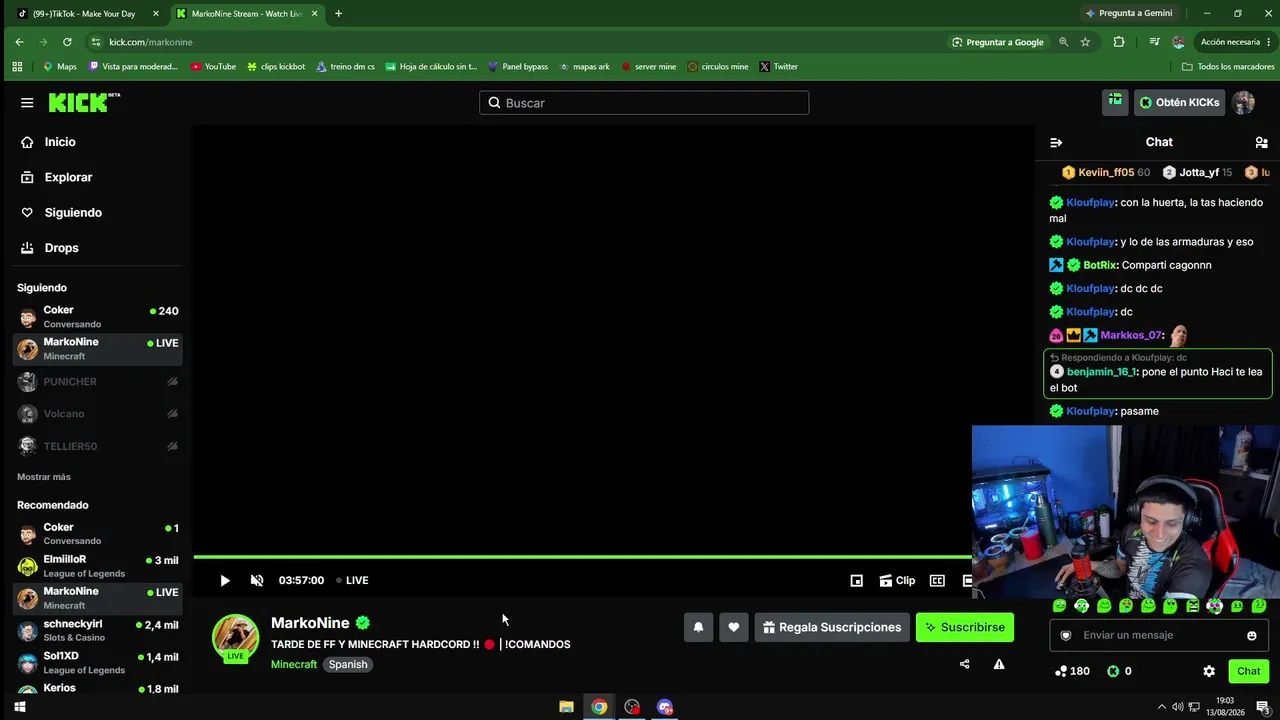Reload the page

pyautogui.click(x=67, y=42)
